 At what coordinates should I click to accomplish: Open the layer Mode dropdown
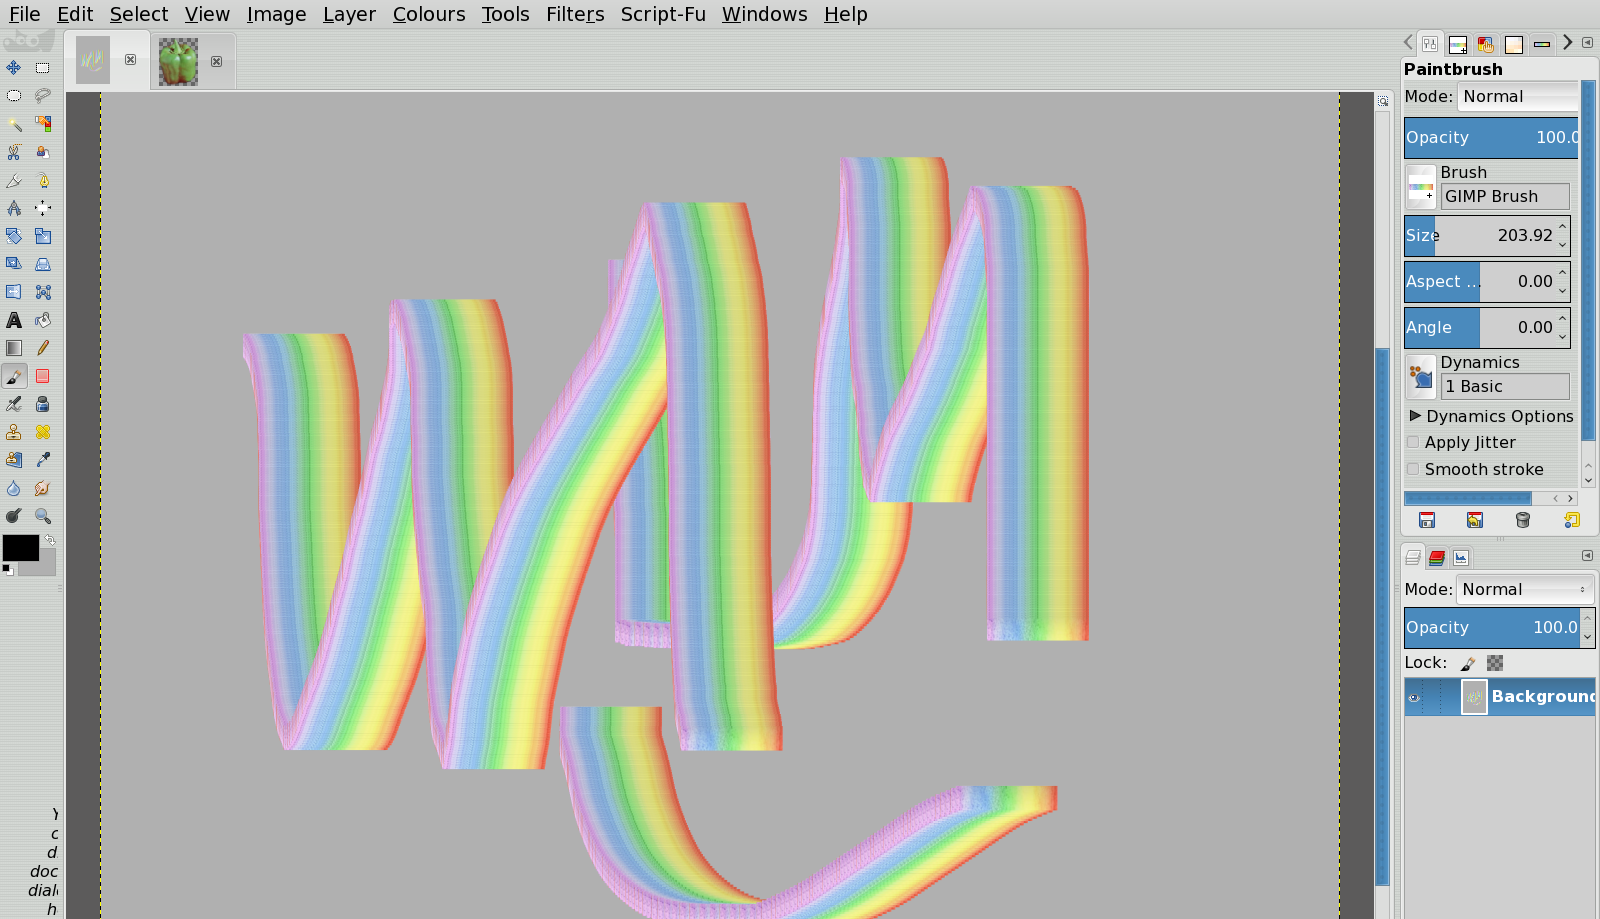point(1525,589)
